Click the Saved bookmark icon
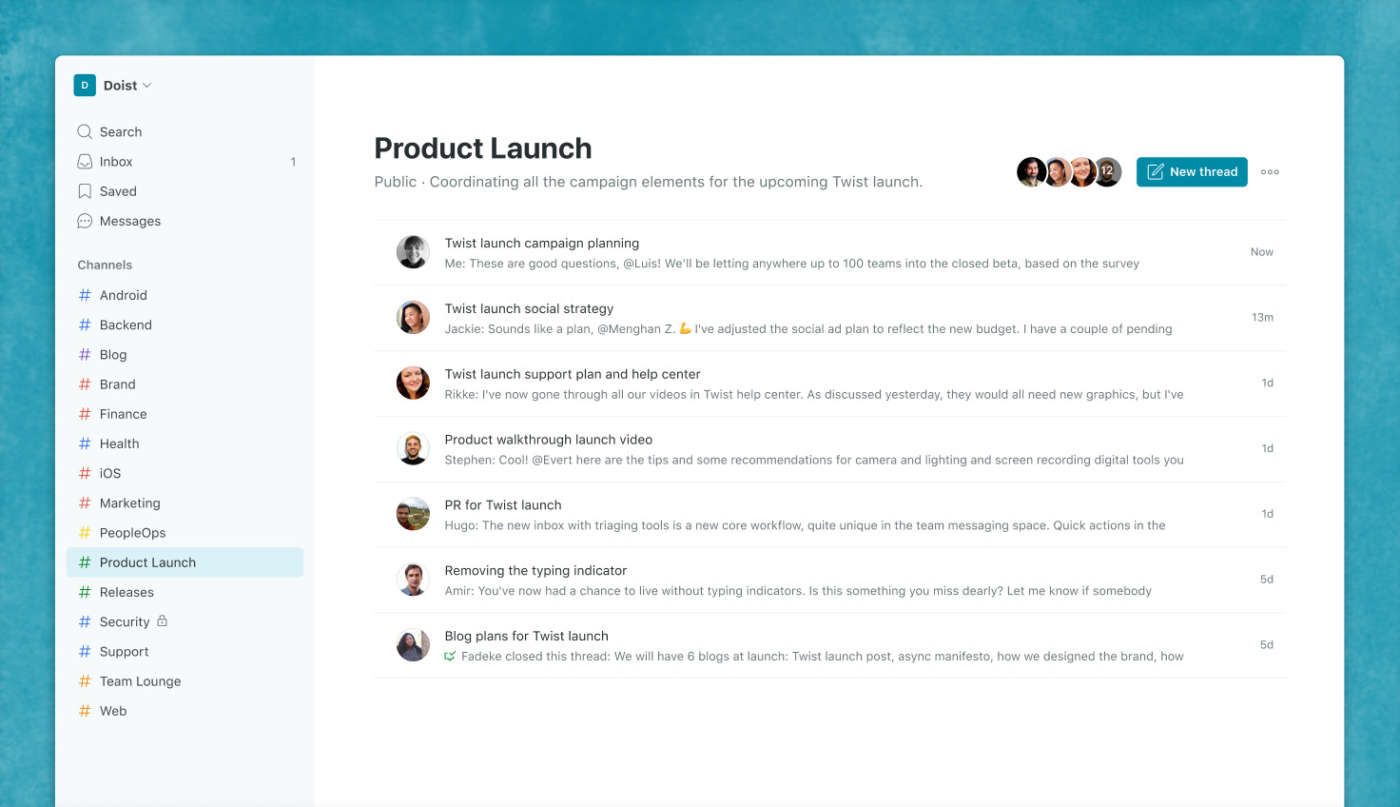Viewport: 1400px width, 807px height. pyautogui.click(x=85, y=191)
